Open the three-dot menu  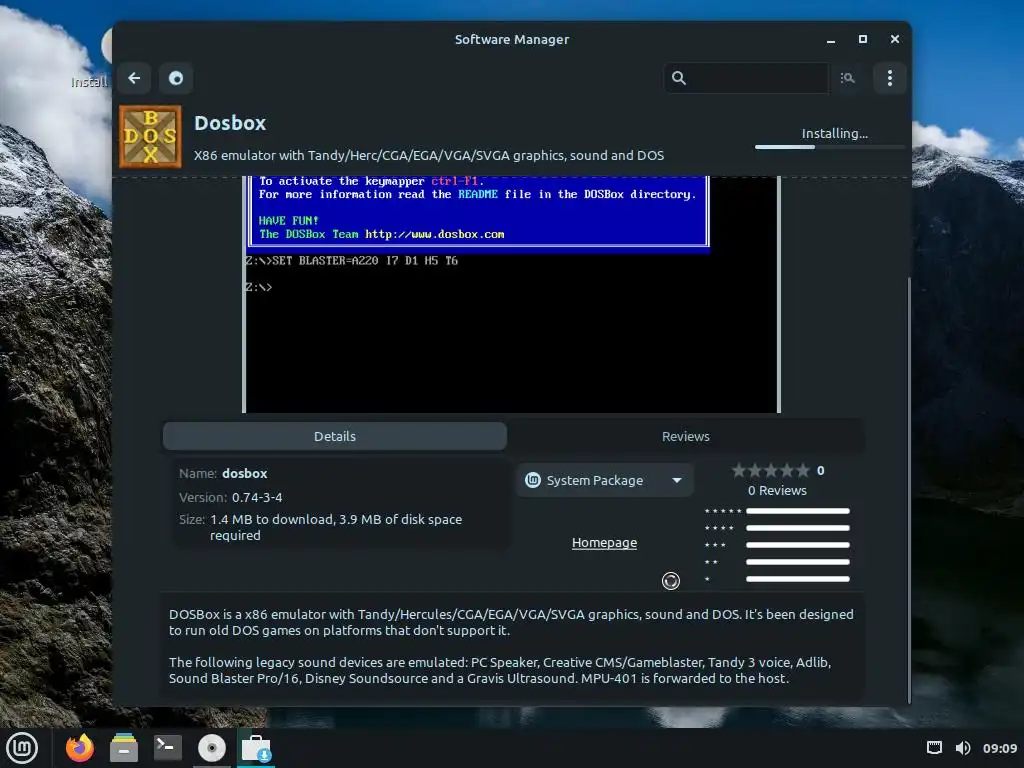(889, 78)
